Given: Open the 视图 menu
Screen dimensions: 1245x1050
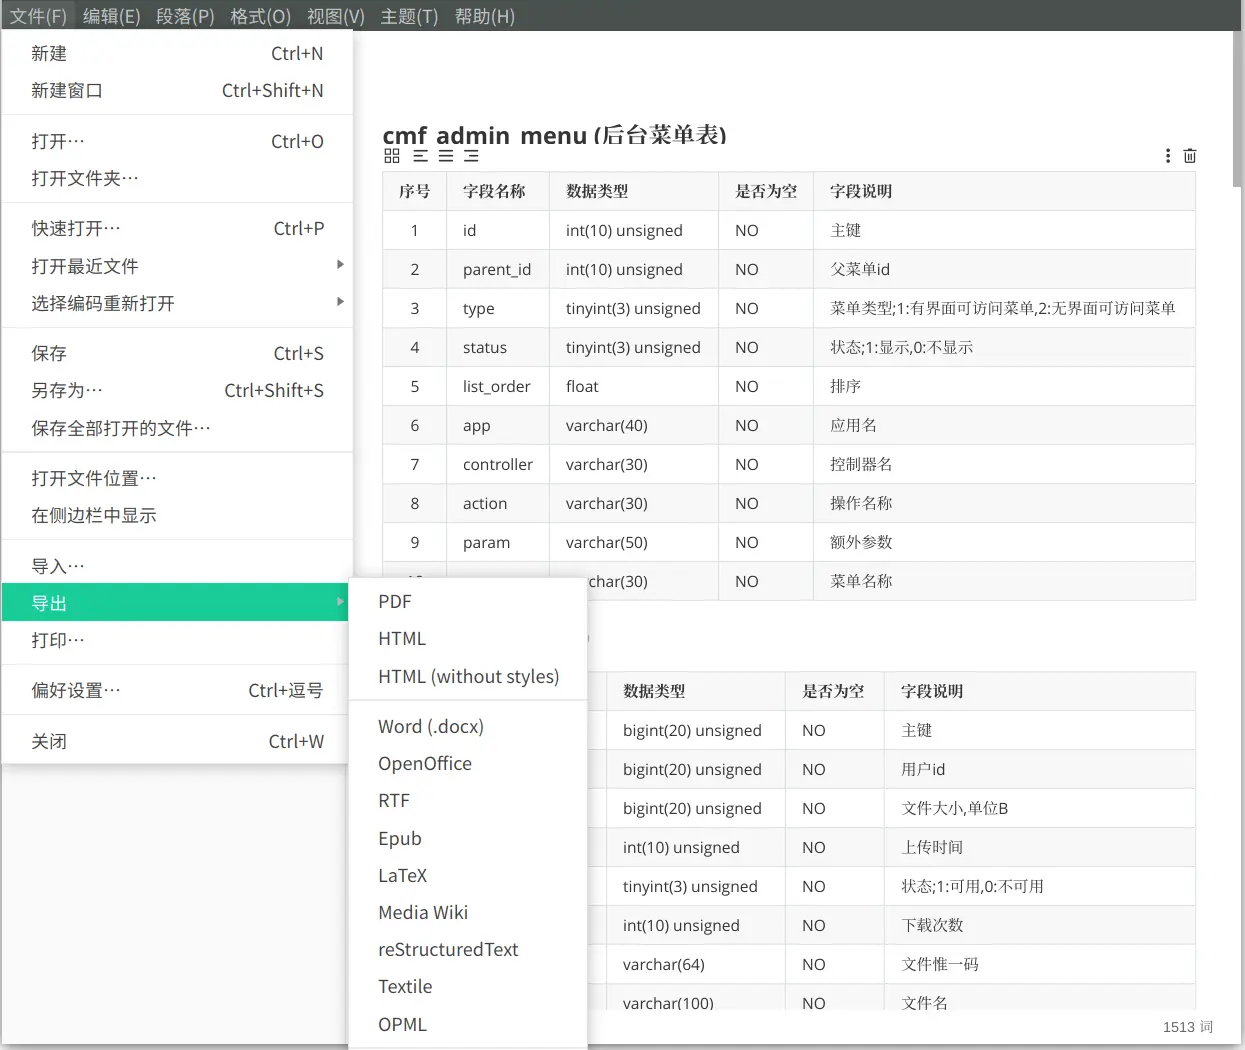Looking at the screenshot, I should point(334,15).
